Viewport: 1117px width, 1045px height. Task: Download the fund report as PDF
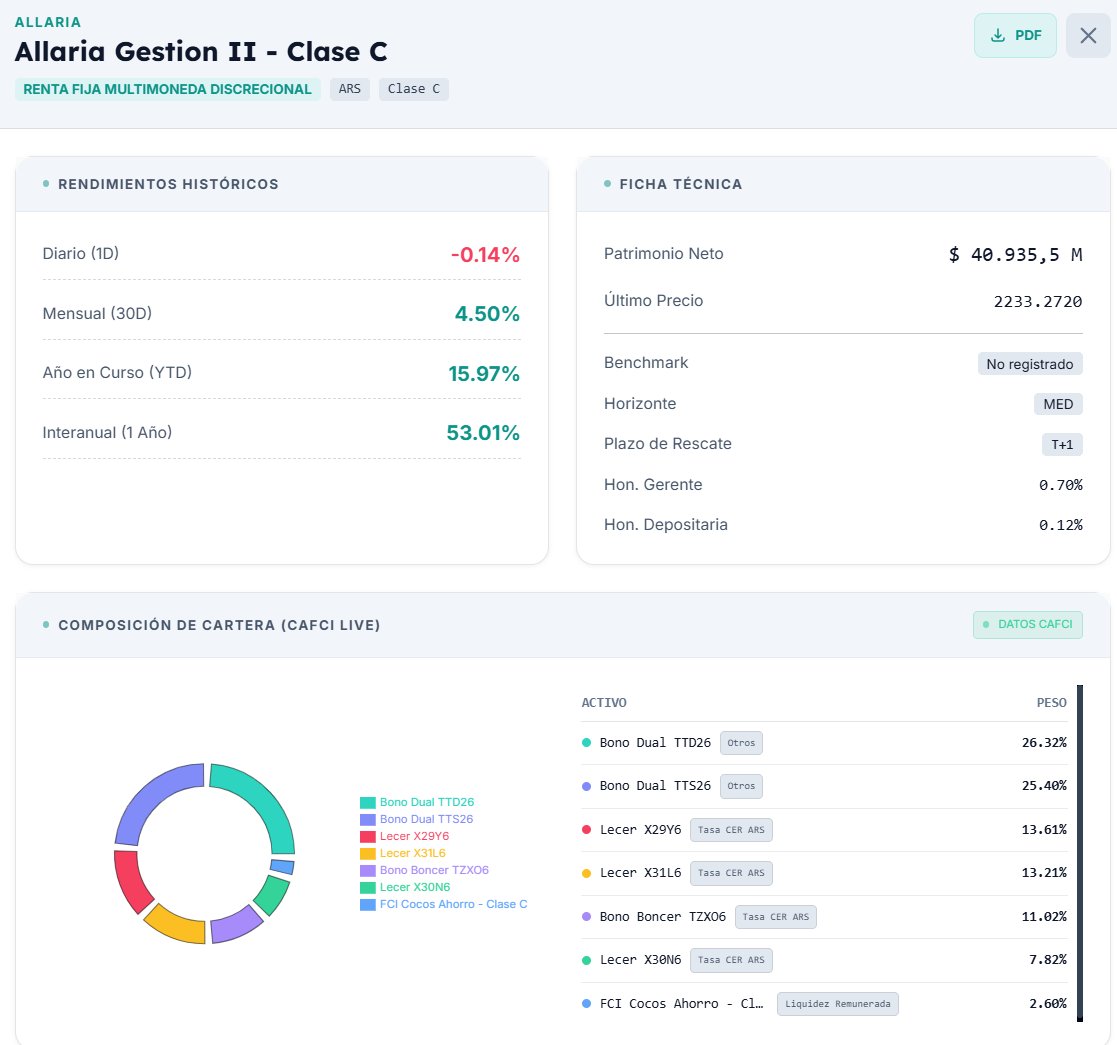(1015, 36)
